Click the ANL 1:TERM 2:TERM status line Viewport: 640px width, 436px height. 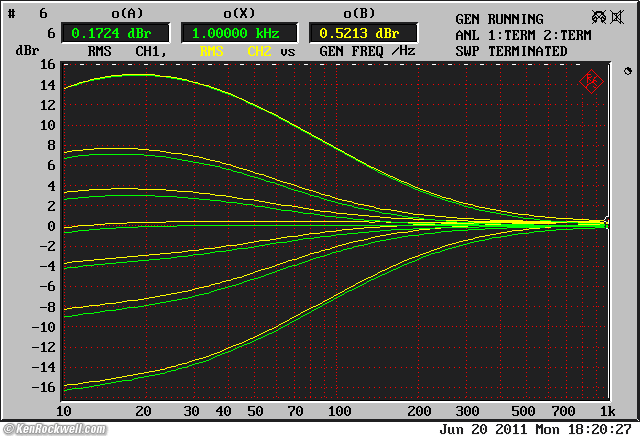pos(523,36)
